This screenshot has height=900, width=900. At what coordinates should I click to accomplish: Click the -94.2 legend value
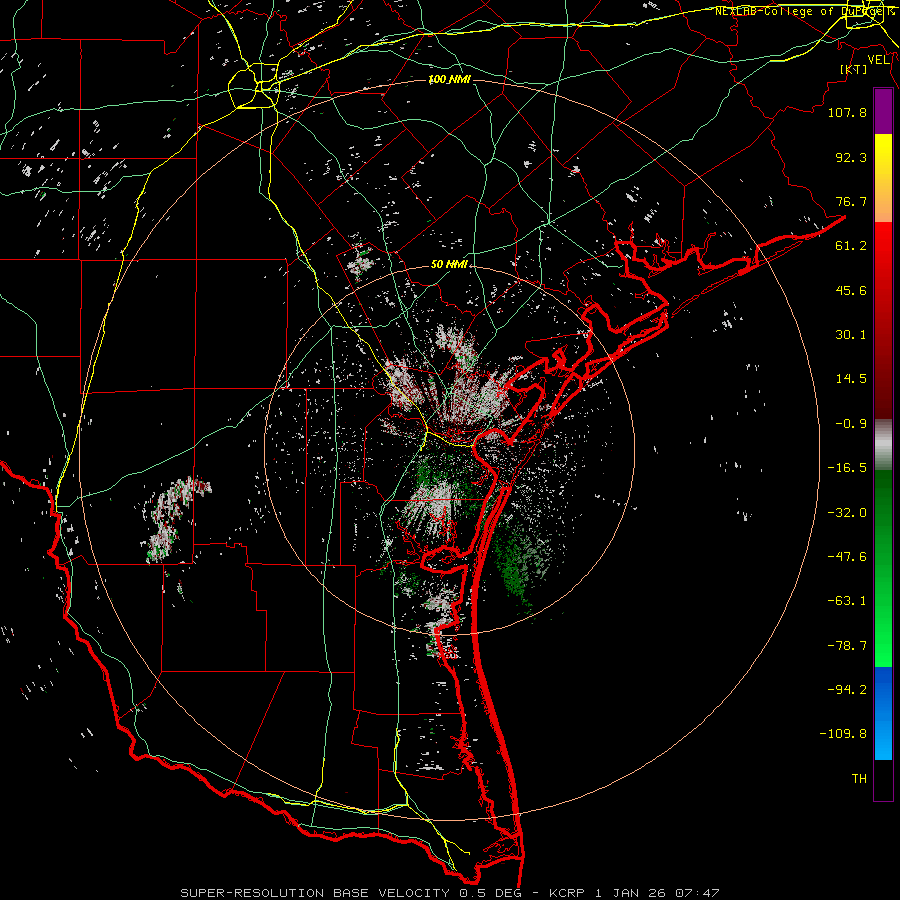[x=847, y=690]
